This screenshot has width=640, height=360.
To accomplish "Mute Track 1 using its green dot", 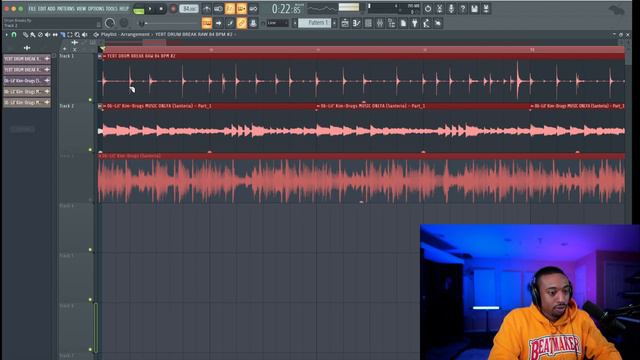I will point(90,100).
